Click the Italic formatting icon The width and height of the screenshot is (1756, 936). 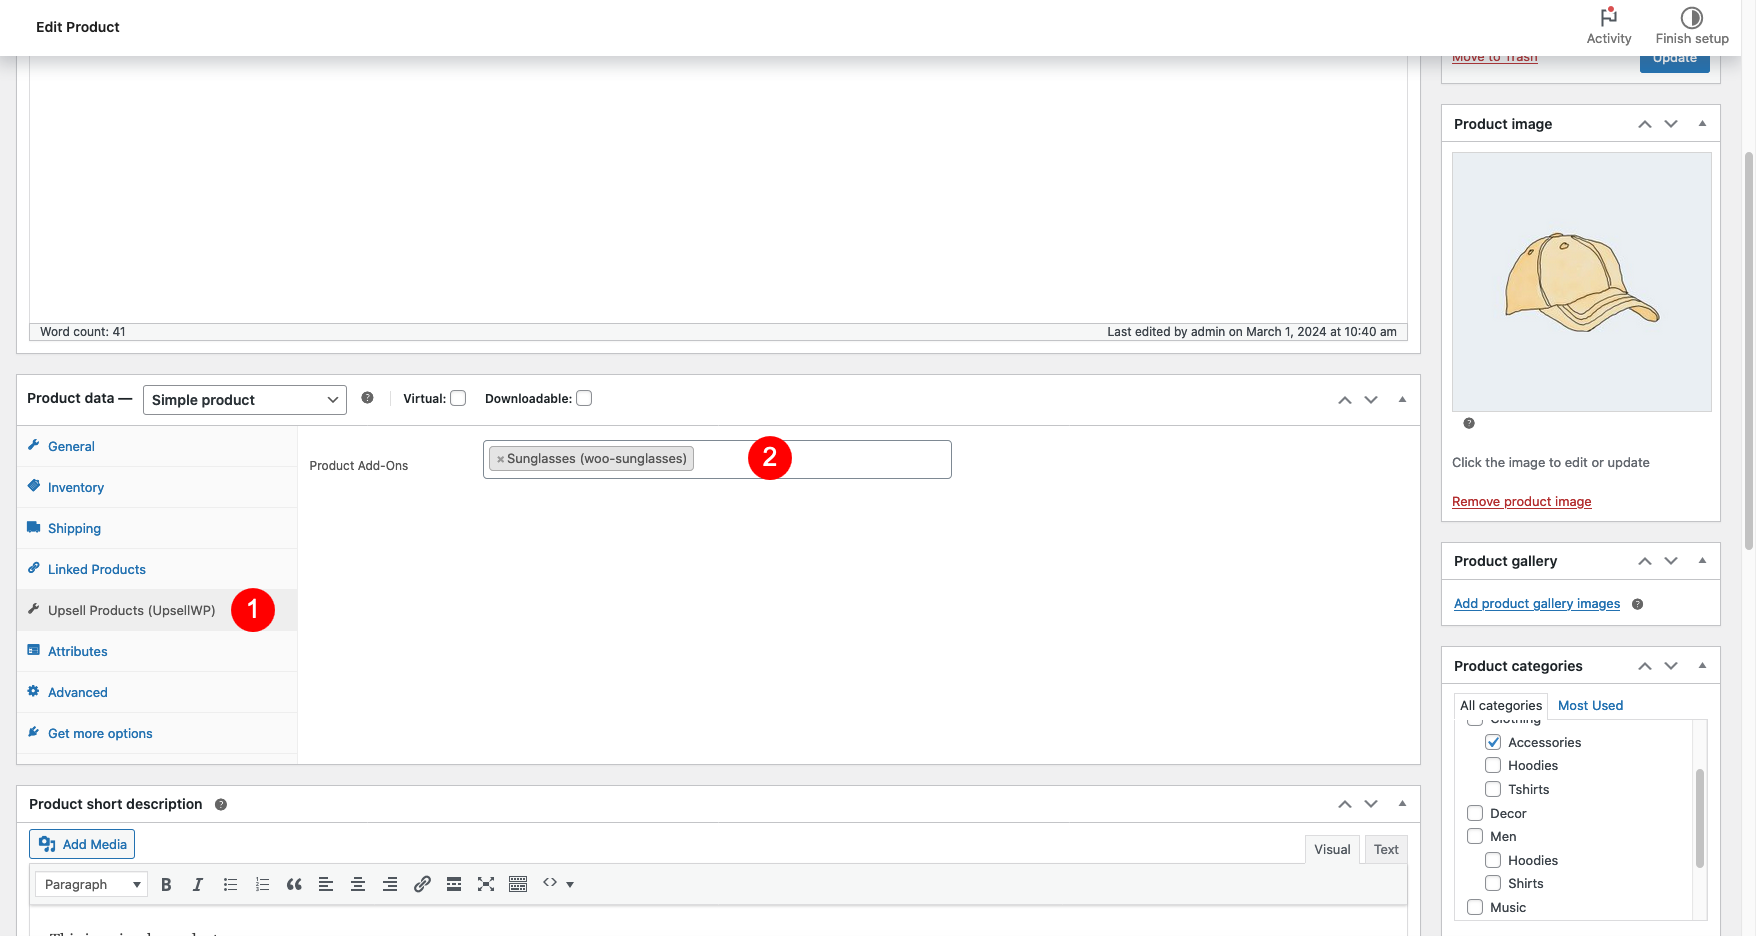click(198, 884)
